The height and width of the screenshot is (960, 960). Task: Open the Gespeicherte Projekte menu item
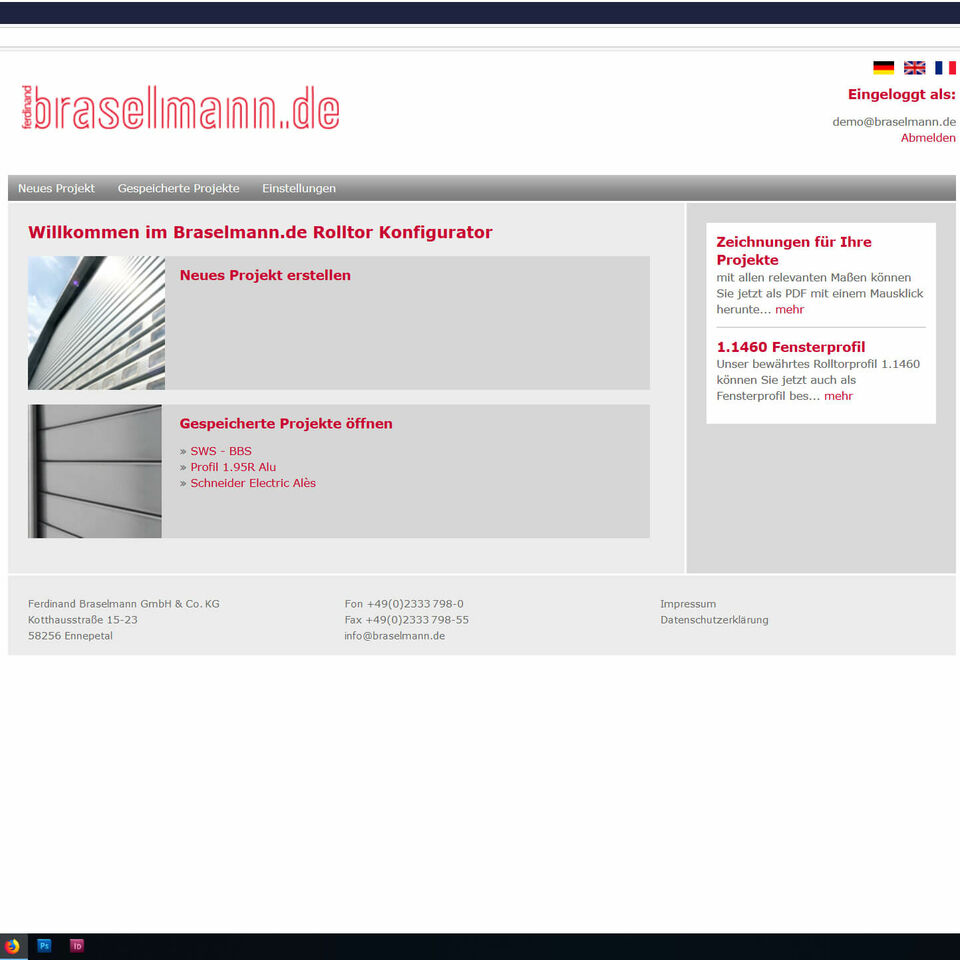(178, 188)
